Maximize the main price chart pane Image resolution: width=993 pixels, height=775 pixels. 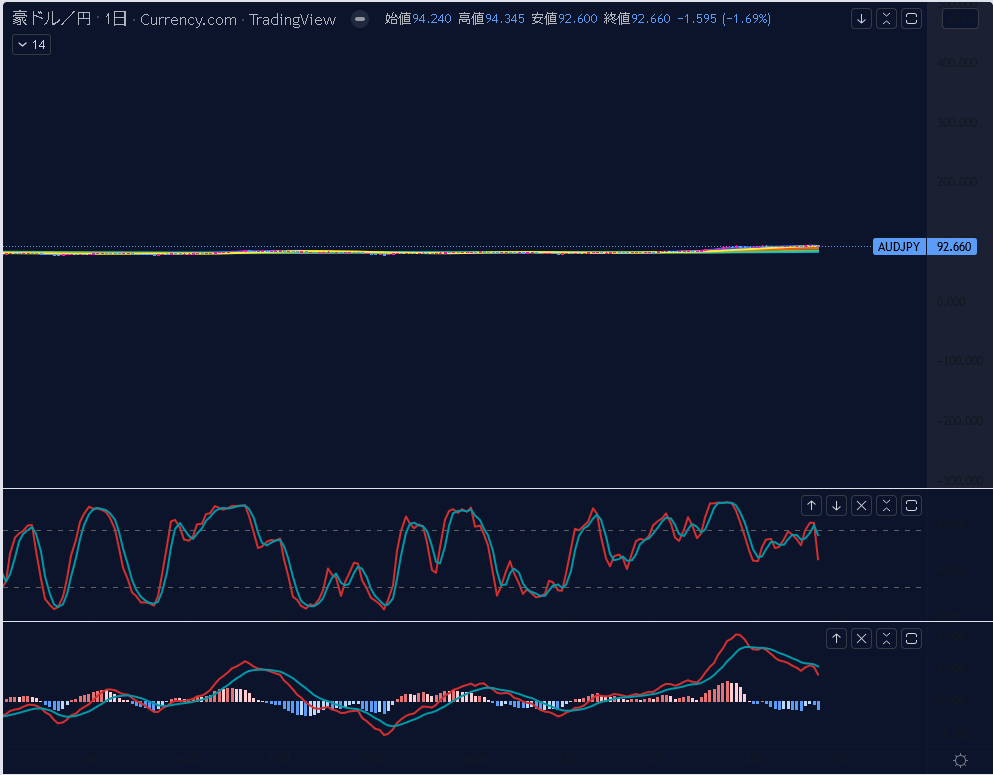[x=911, y=19]
